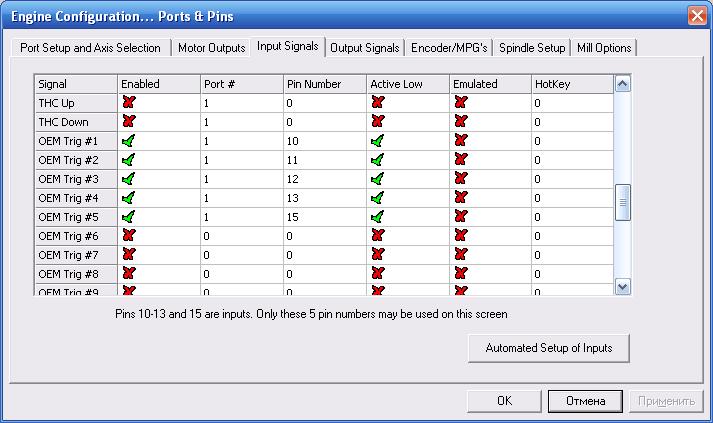
Task: Toggle Emulated for OEM Trig #1
Action: [x=460, y=141]
